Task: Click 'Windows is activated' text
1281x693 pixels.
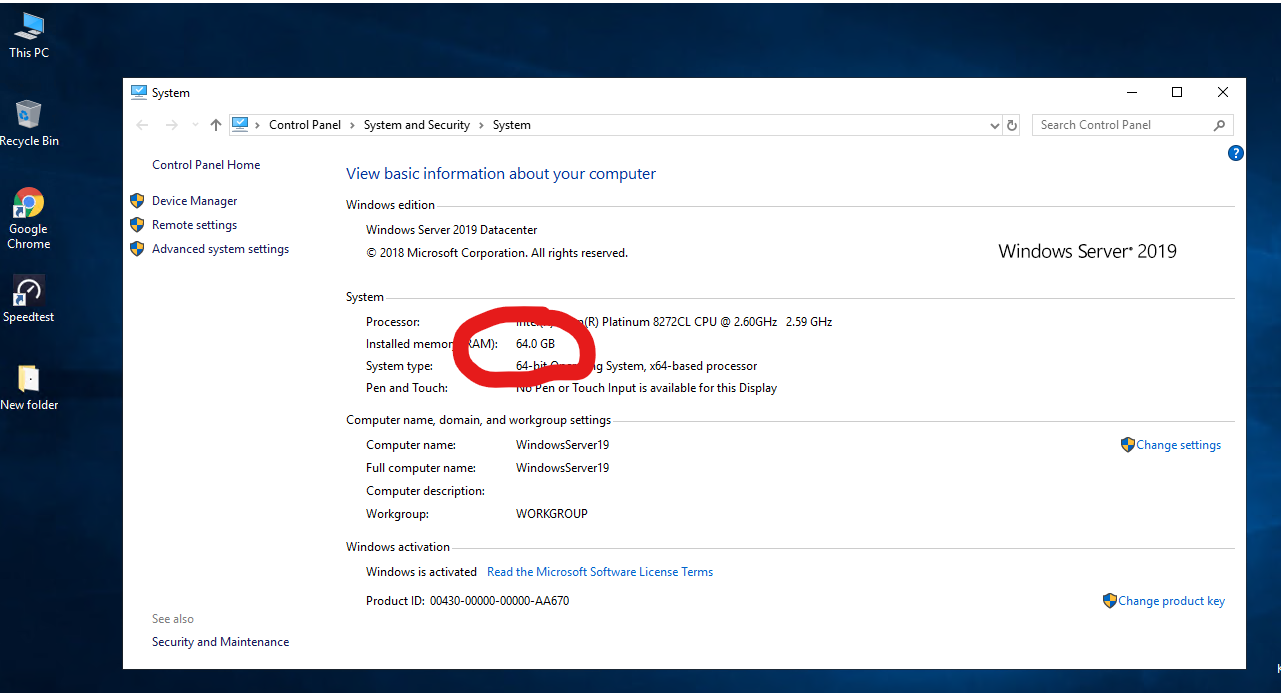Action: click(x=421, y=572)
